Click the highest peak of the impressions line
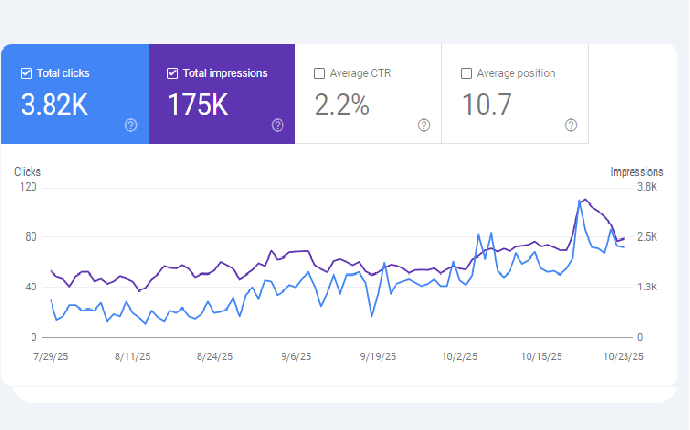The width and height of the screenshot is (690, 430). click(584, 200)
